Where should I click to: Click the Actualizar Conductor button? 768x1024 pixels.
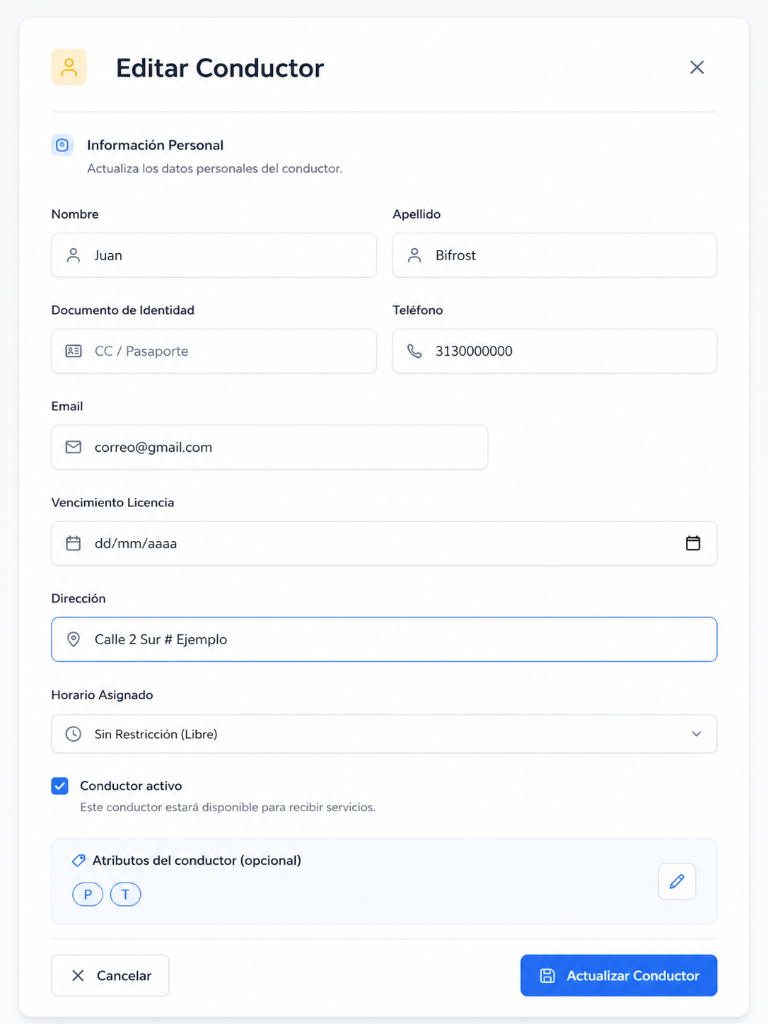(618, 976)
